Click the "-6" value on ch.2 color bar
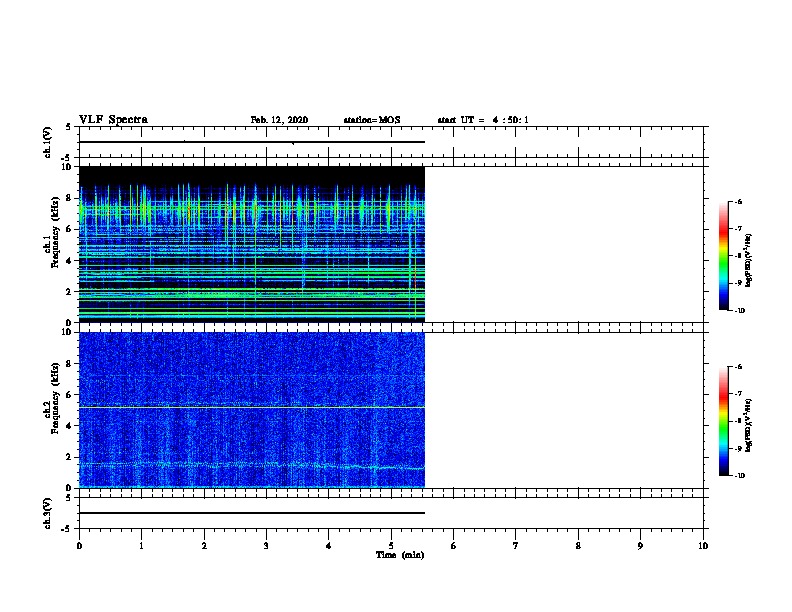Image resolution: width=792 pixels, height=612 pixels. point(738,367)
